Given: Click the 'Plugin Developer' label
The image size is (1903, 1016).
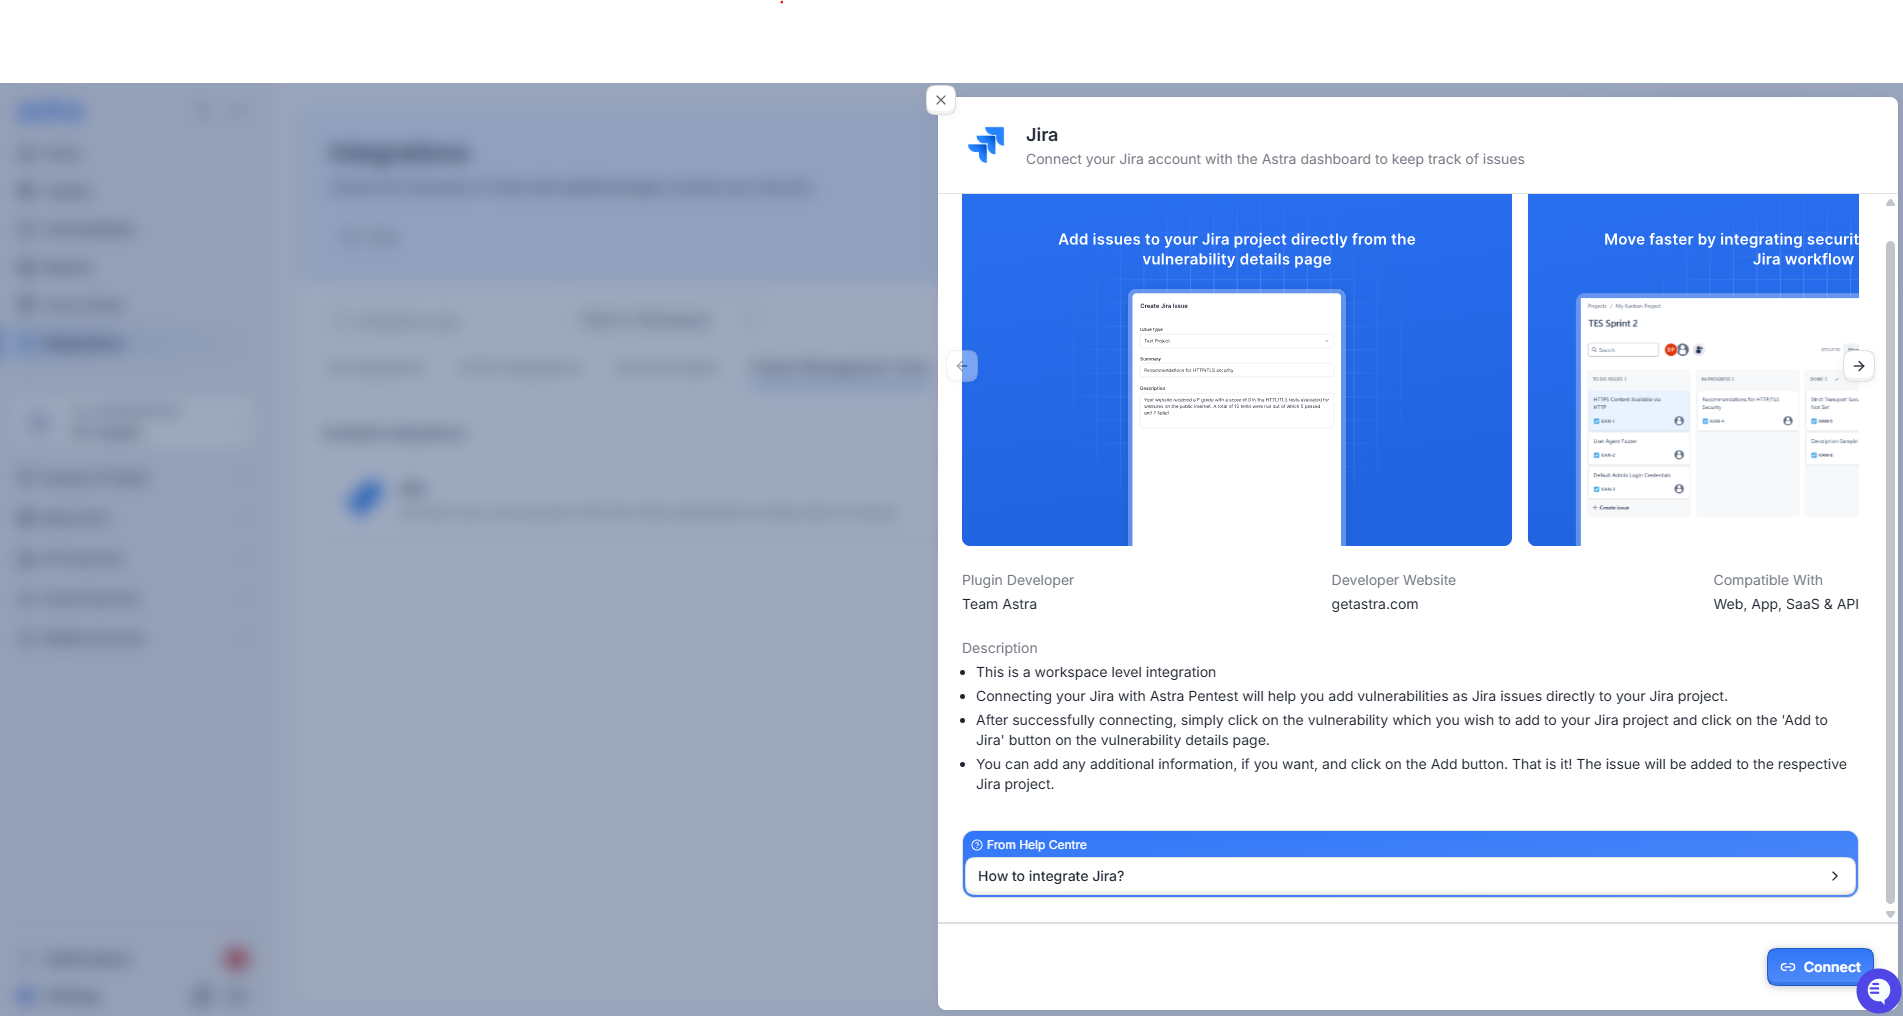Looking at the screenshot, I should (x=1018, y=580).
